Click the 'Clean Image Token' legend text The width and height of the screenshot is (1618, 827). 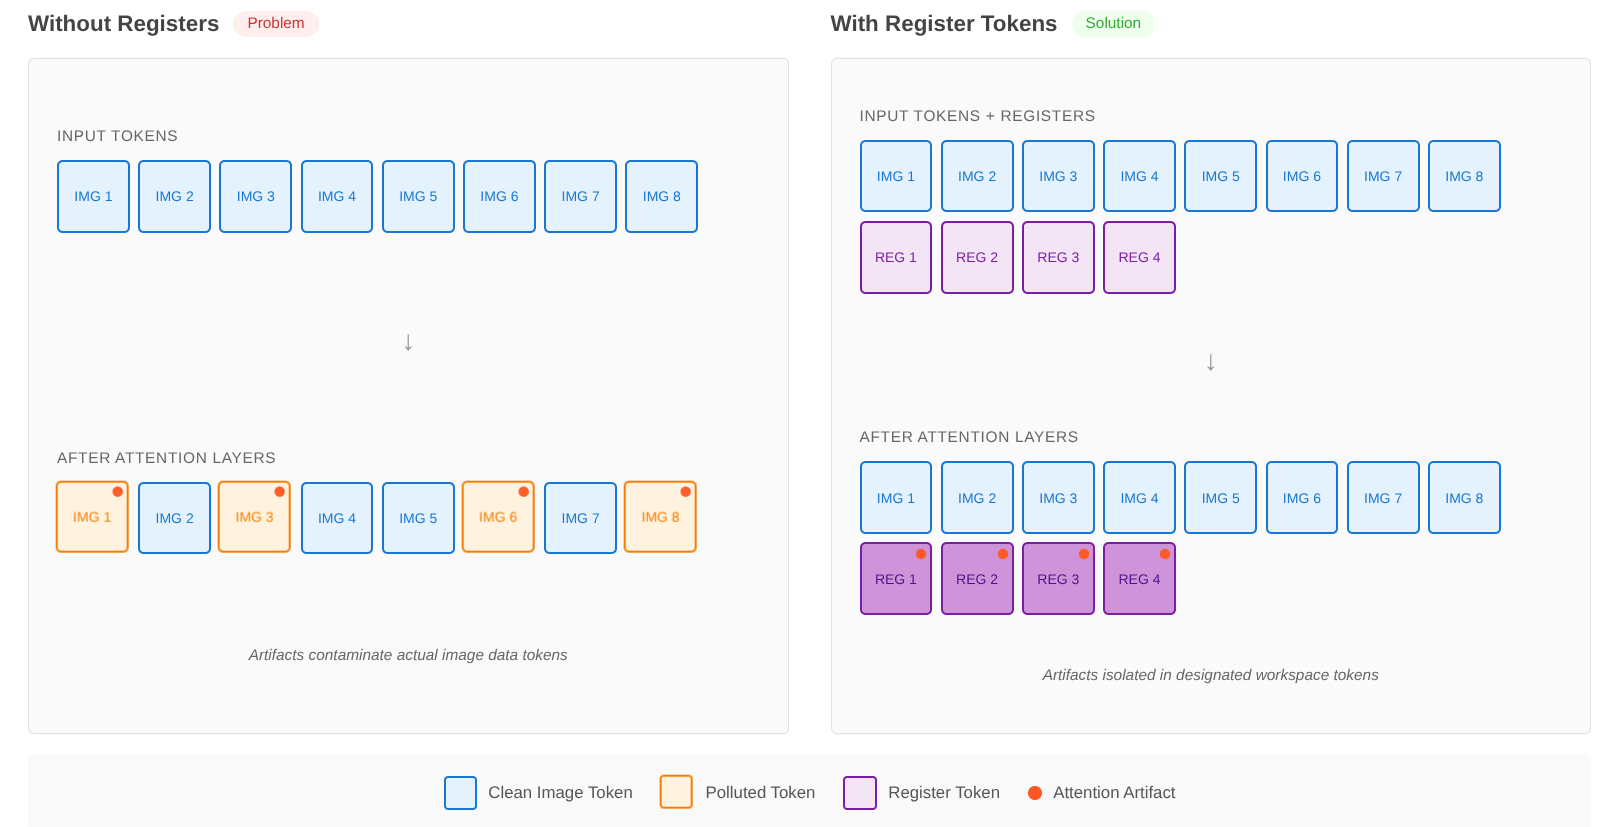tap(560, 793)
